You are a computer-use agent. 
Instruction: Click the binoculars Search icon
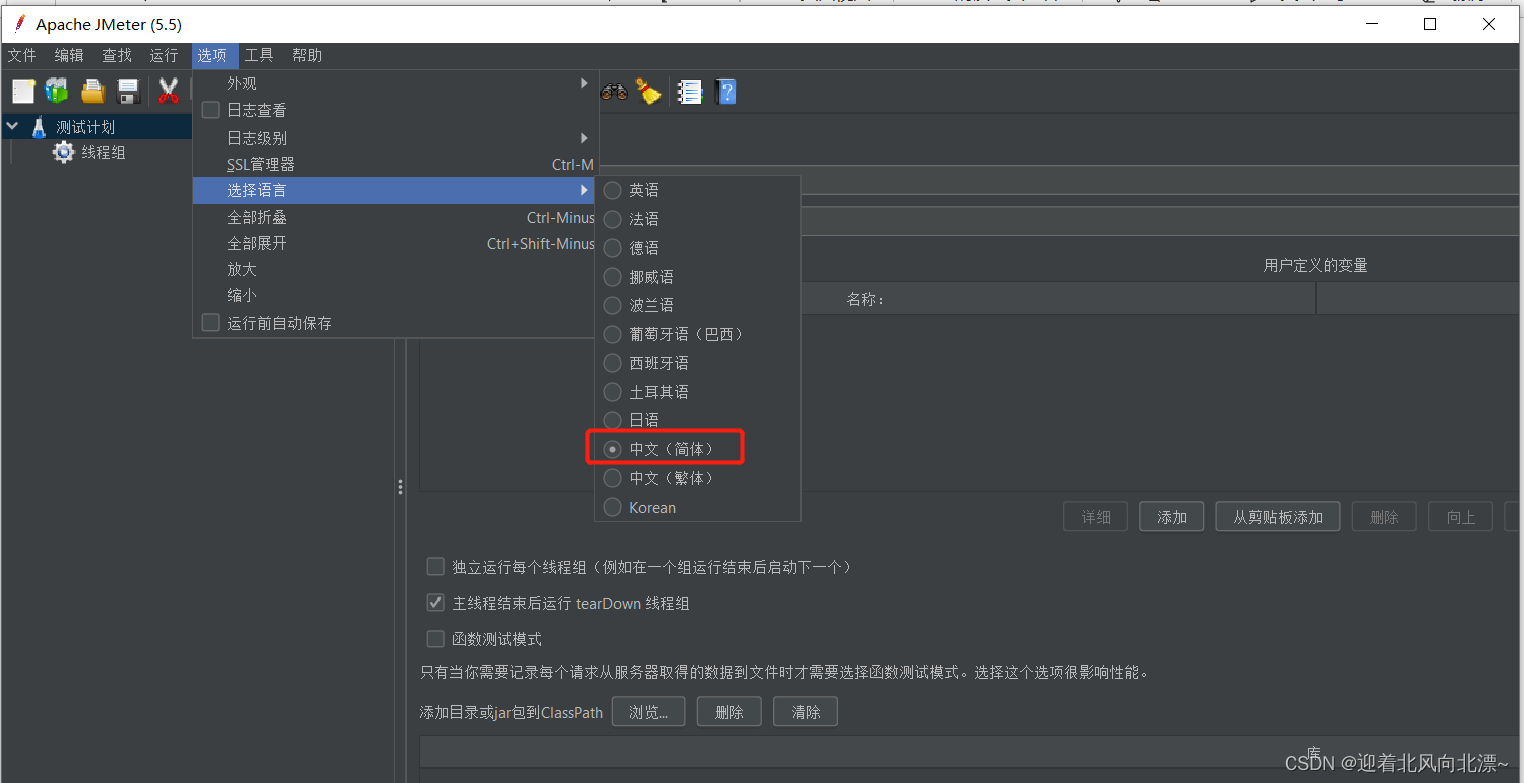(x=613, y=92)
